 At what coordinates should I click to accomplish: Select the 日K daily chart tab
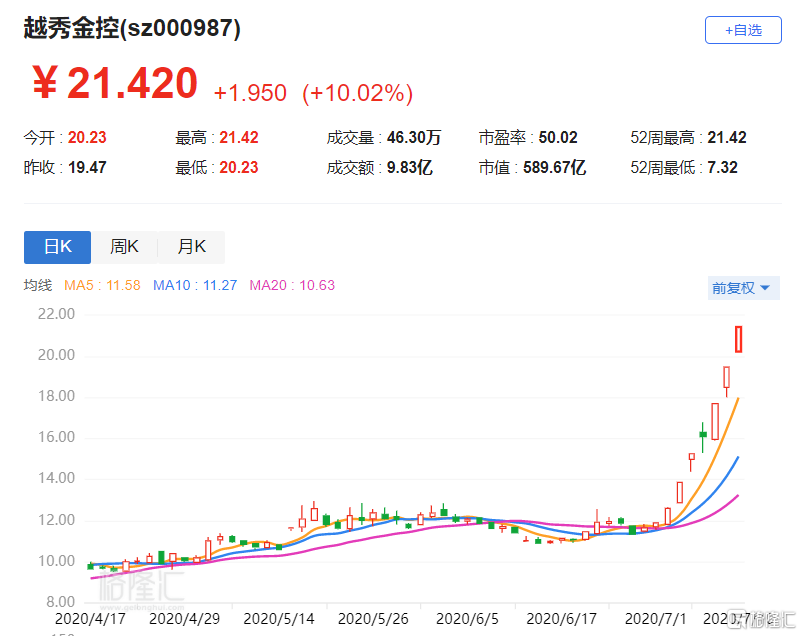pos(57,247)
